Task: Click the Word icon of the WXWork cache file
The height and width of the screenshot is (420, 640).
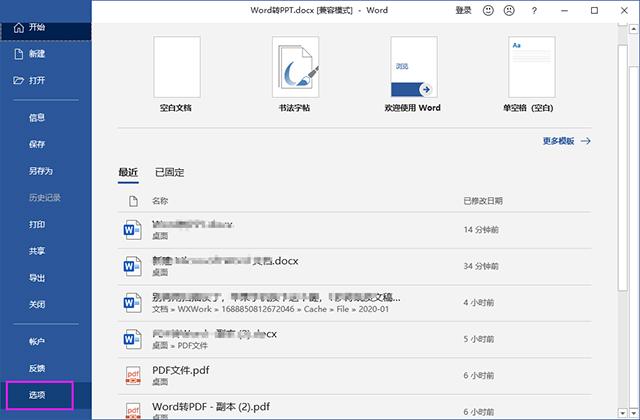Action: (132, 303)
